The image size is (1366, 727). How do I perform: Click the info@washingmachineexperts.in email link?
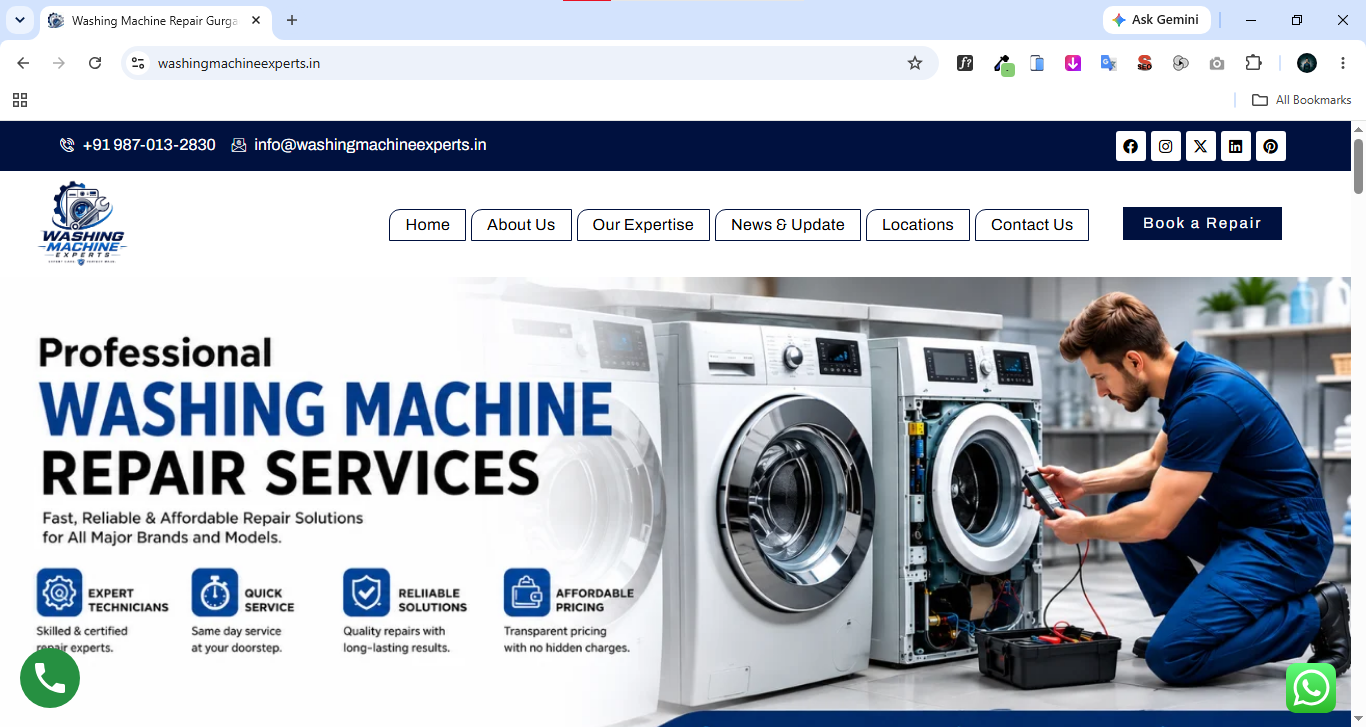tap(370, 145)
